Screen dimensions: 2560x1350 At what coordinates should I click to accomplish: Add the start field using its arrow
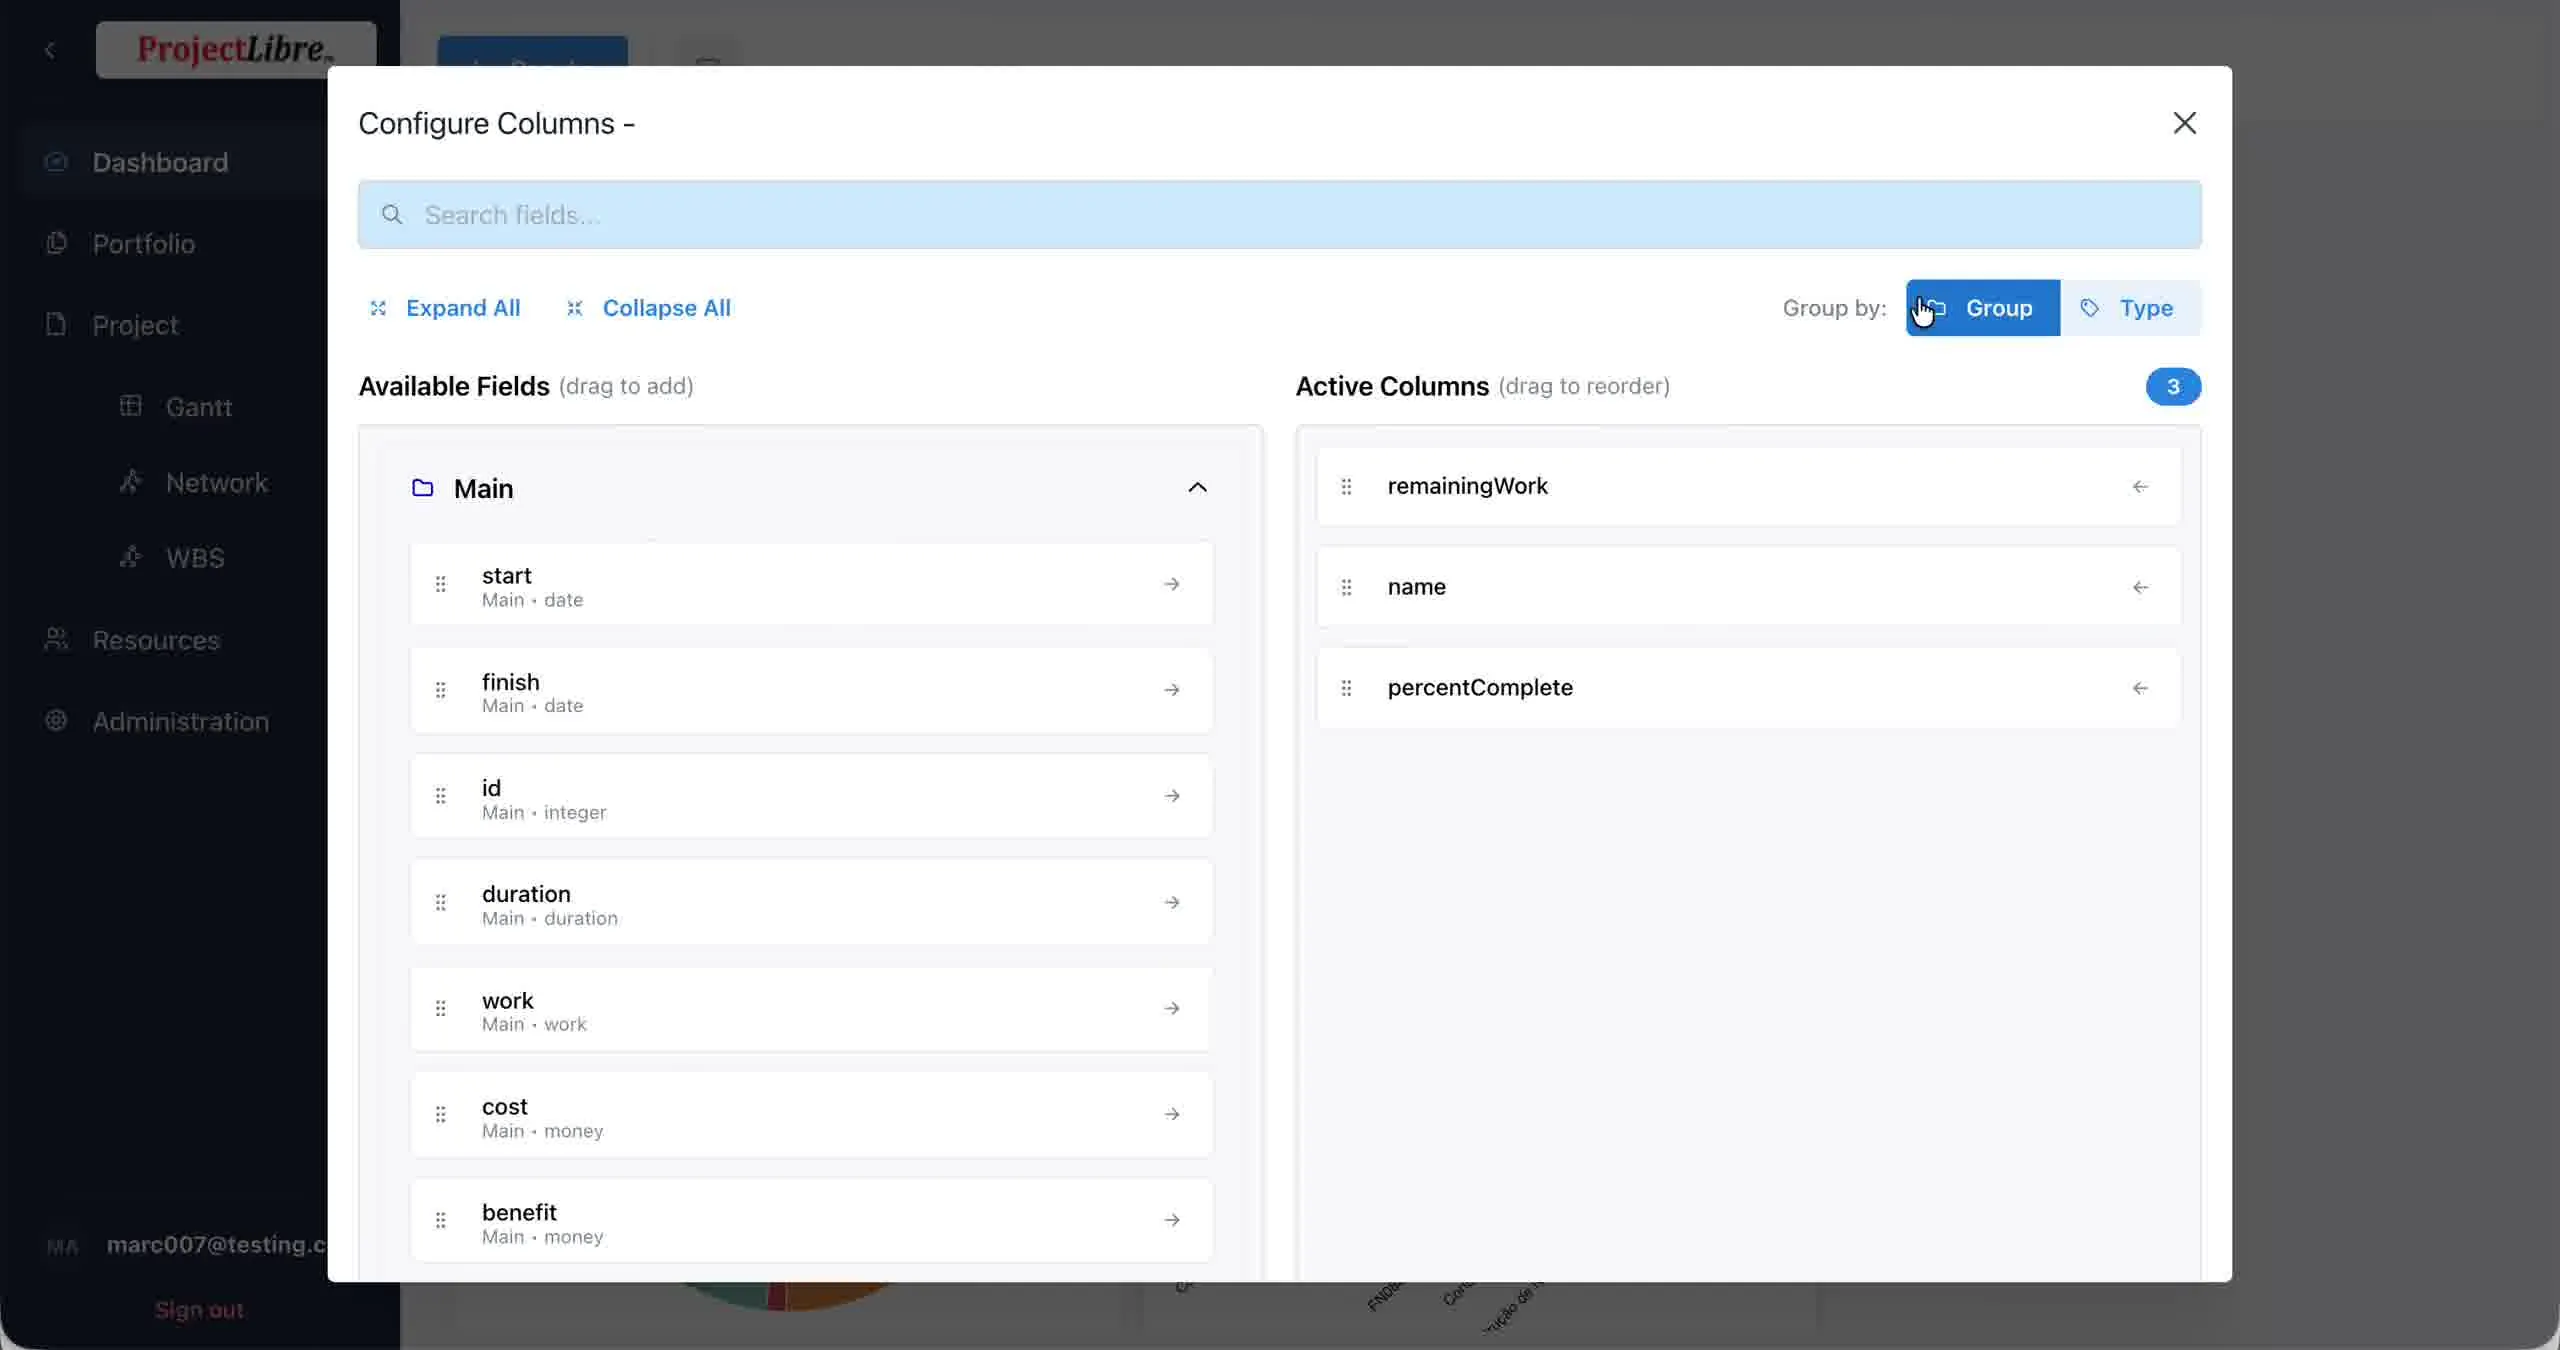pyautogui.click(x=1172, y=584)
